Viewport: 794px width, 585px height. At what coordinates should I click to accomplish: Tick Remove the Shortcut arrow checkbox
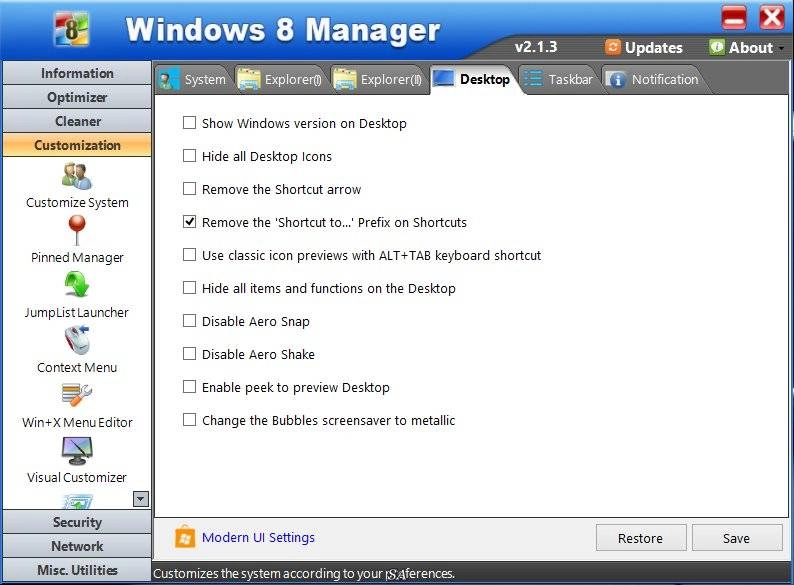coord(189,189)
